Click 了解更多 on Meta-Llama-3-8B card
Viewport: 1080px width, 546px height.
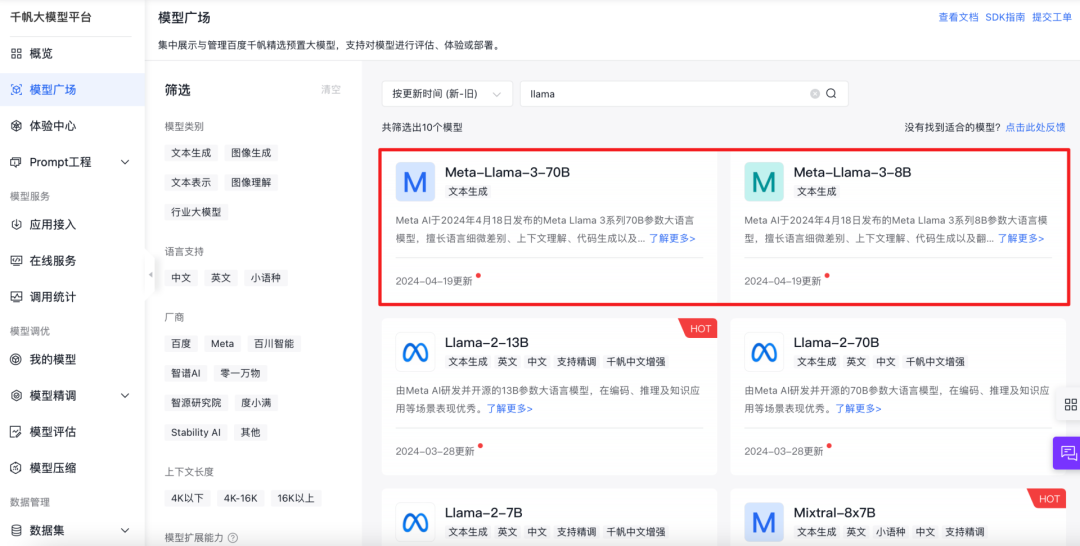(x=1021, y=238)
